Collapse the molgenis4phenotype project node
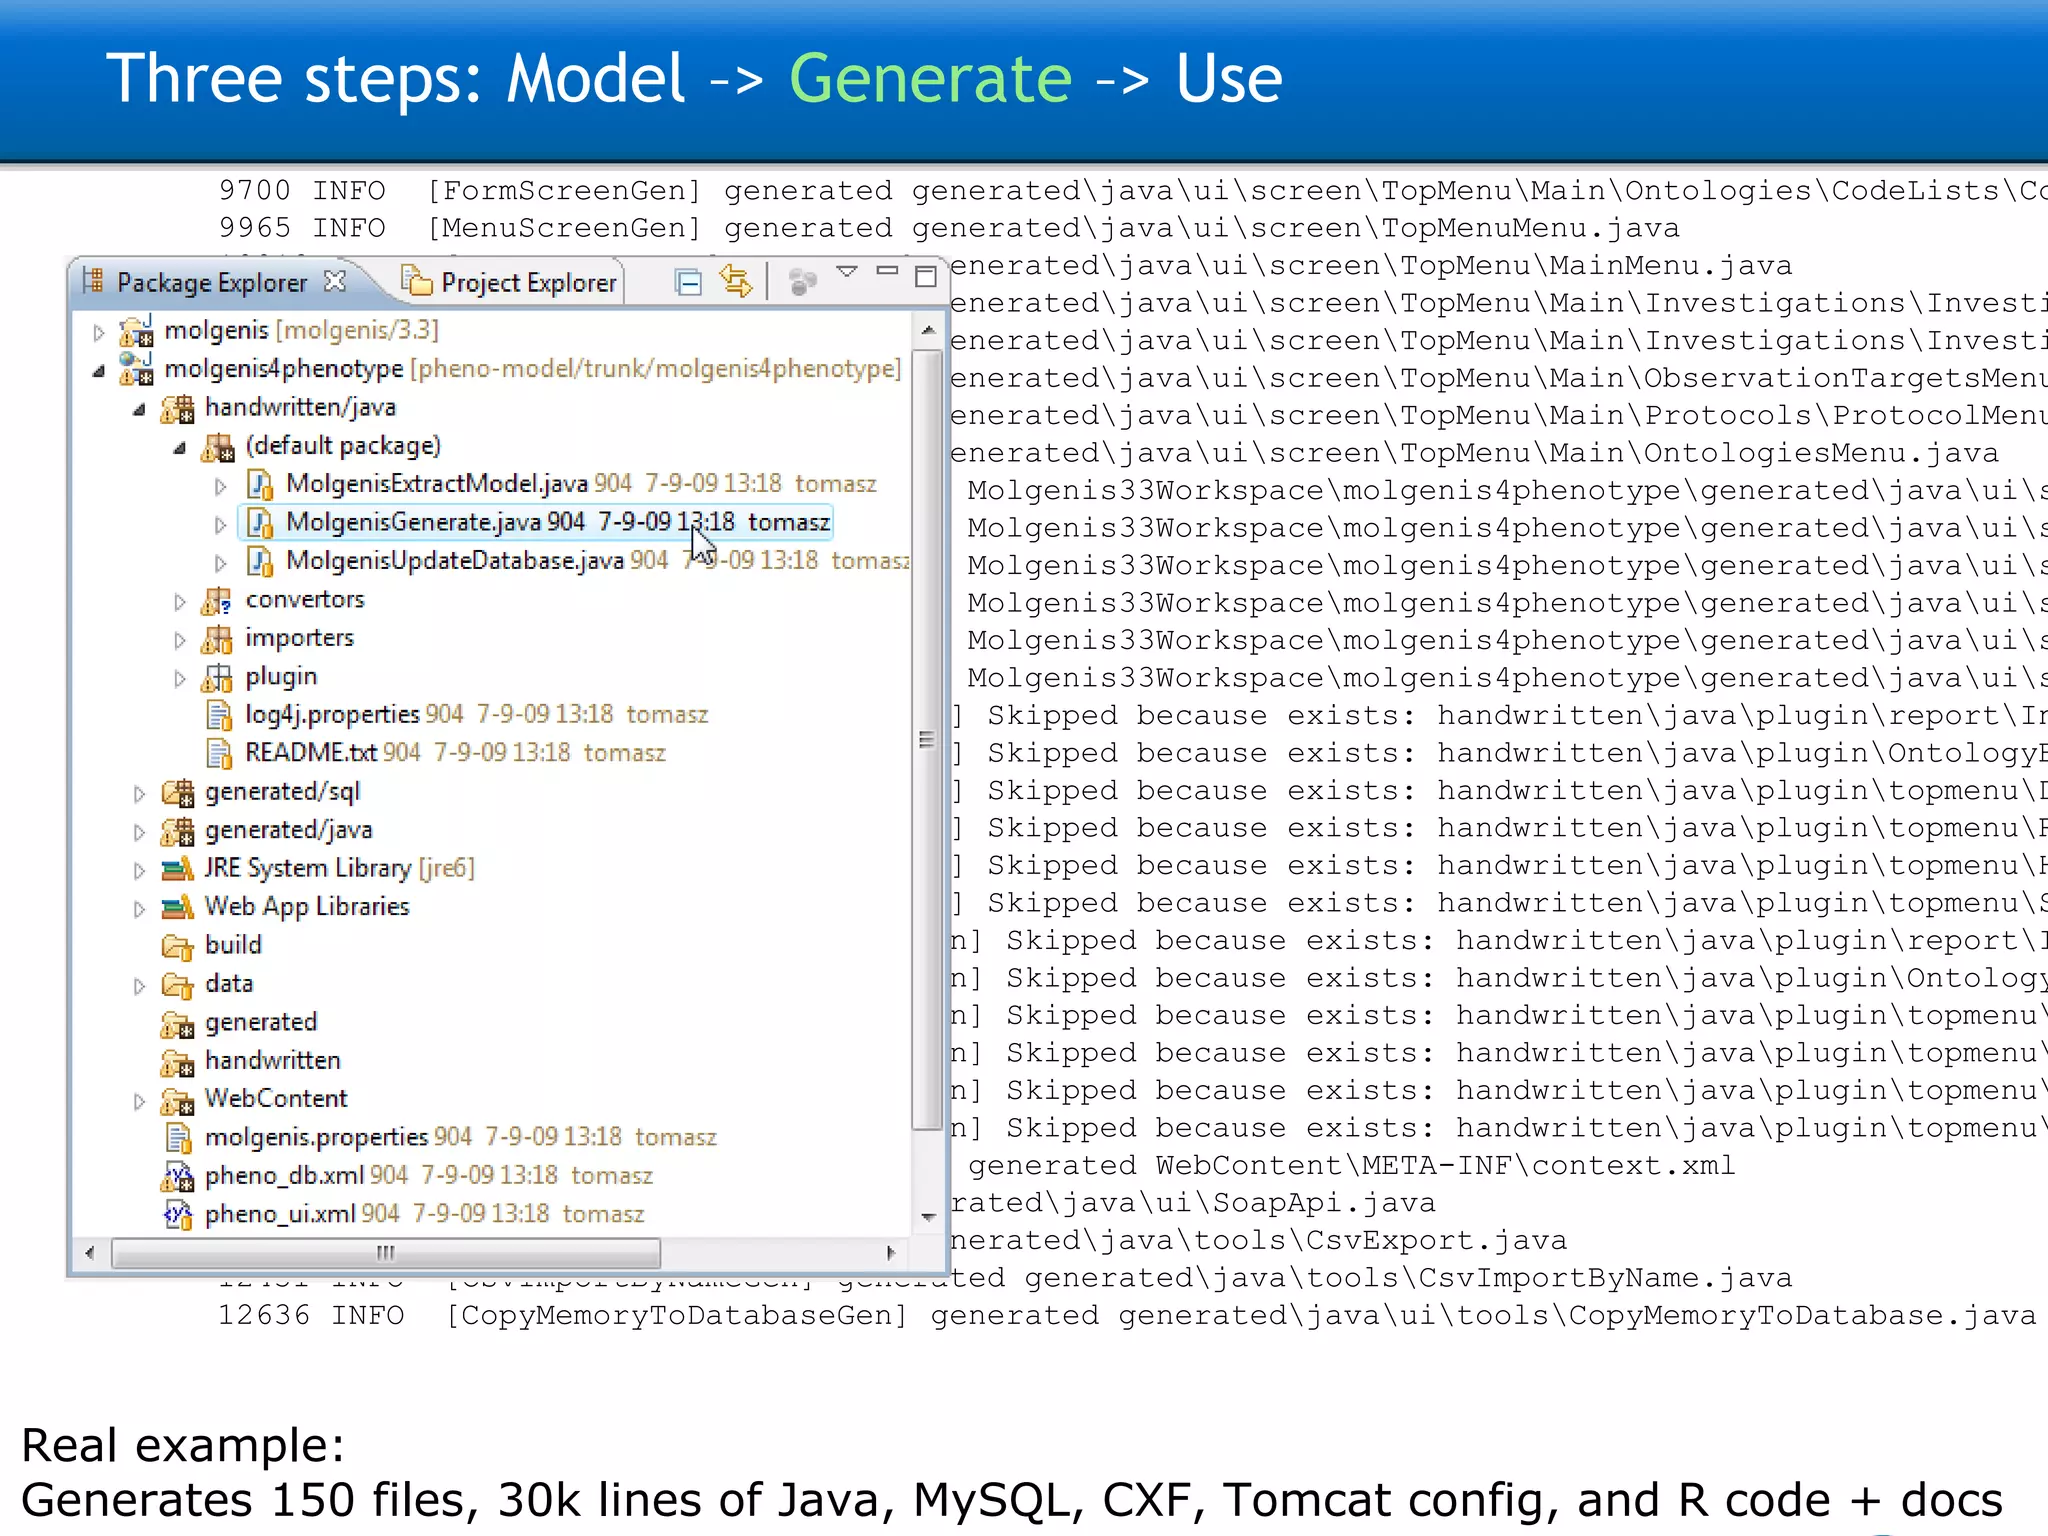Image resolution: width=2048 pixels, height=1536 pixels. (x=98, y=371)
